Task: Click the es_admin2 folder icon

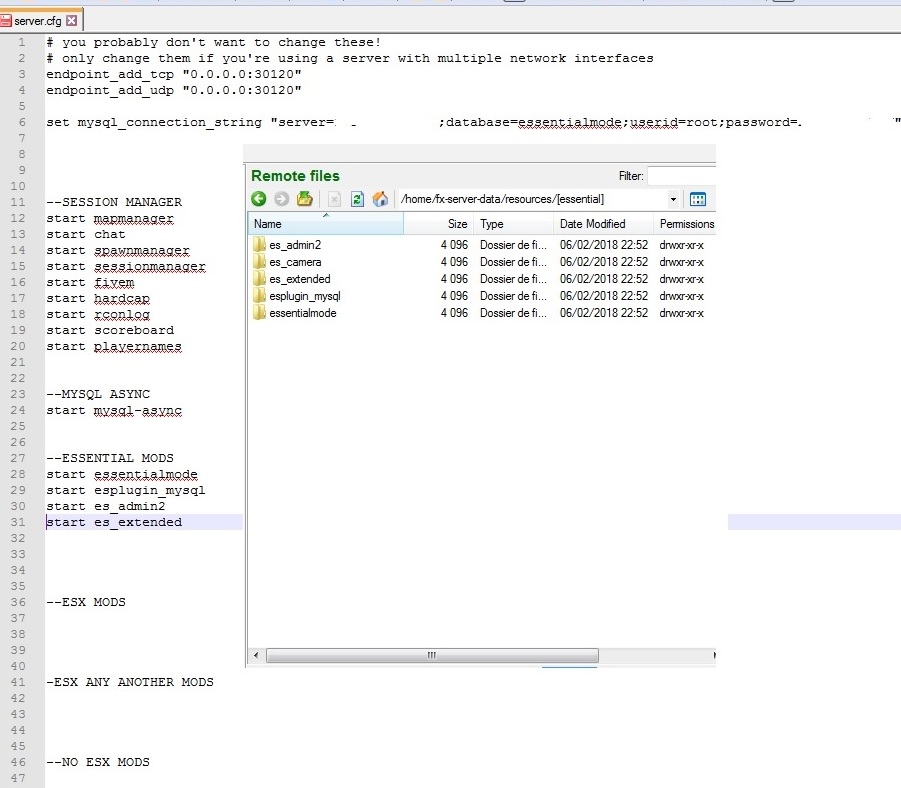Action: pos(259,245)
